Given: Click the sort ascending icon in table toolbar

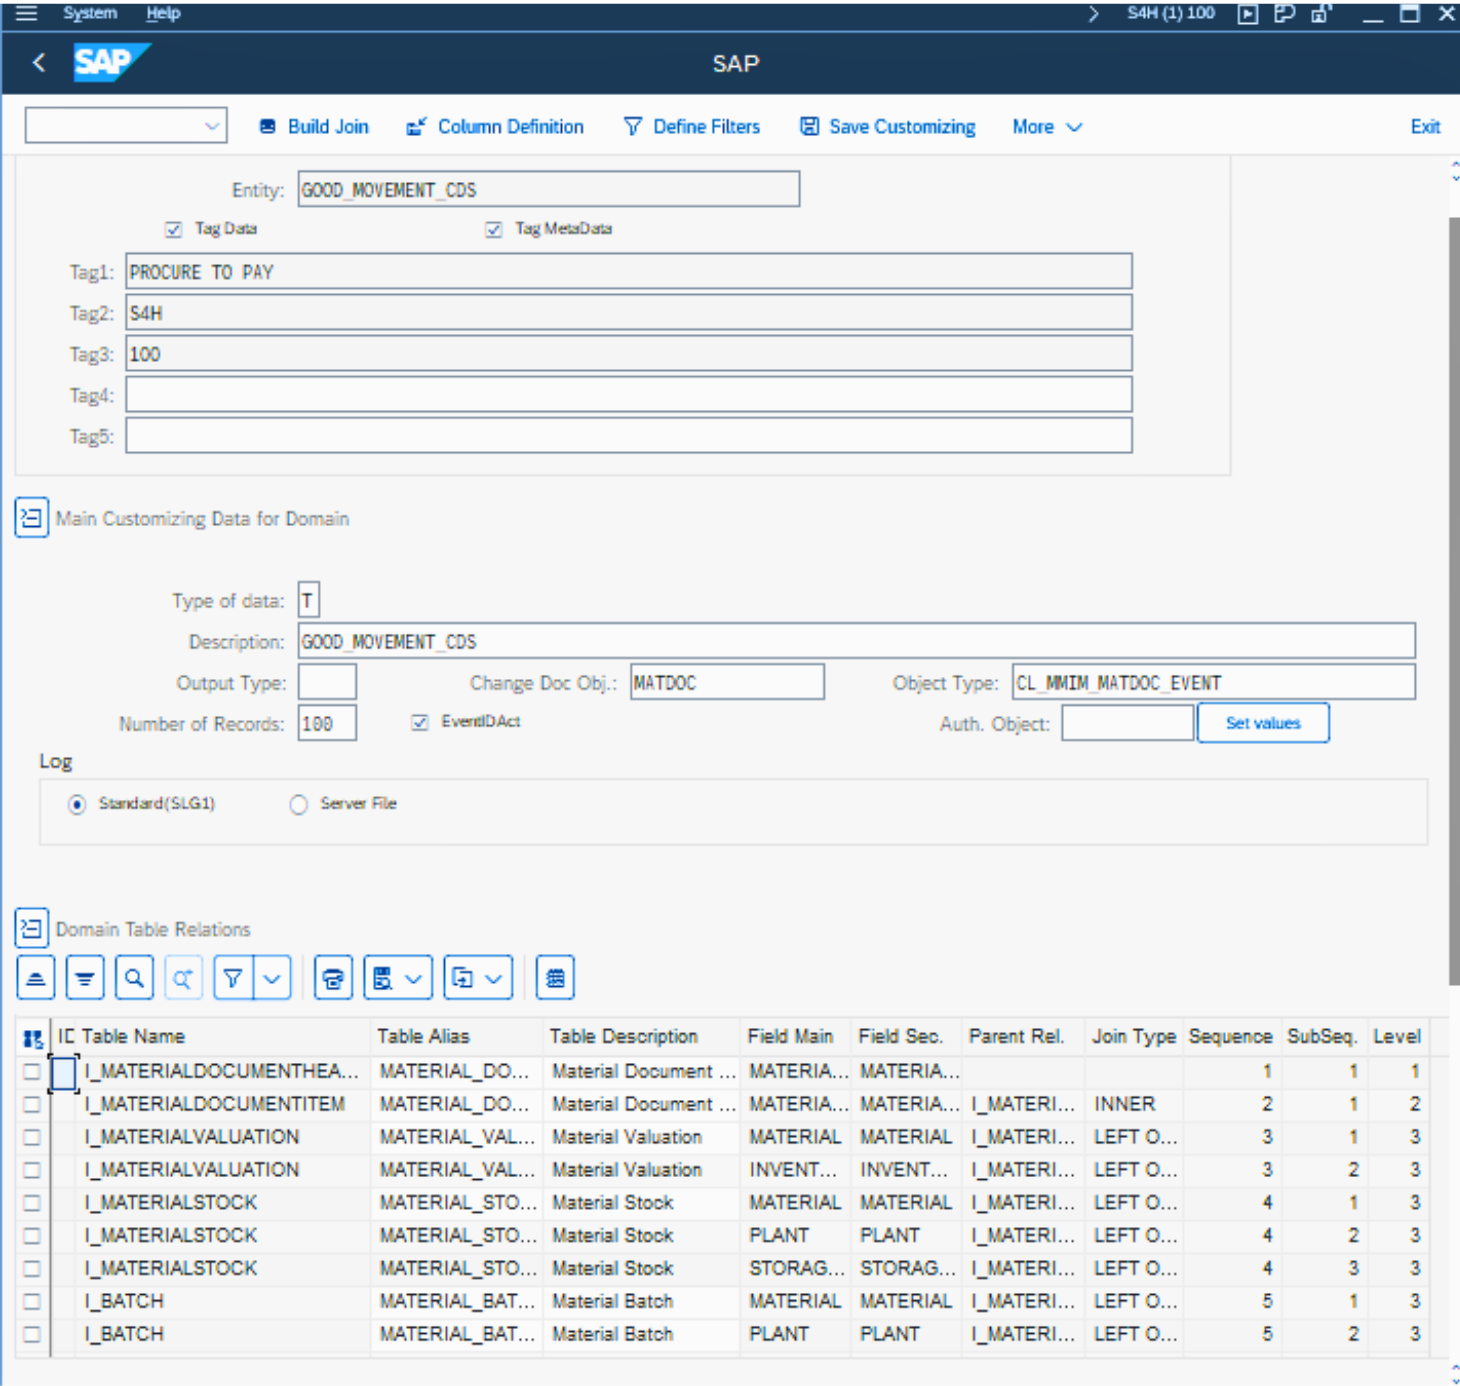Looking at the screenshot, I should pos(35,978).
